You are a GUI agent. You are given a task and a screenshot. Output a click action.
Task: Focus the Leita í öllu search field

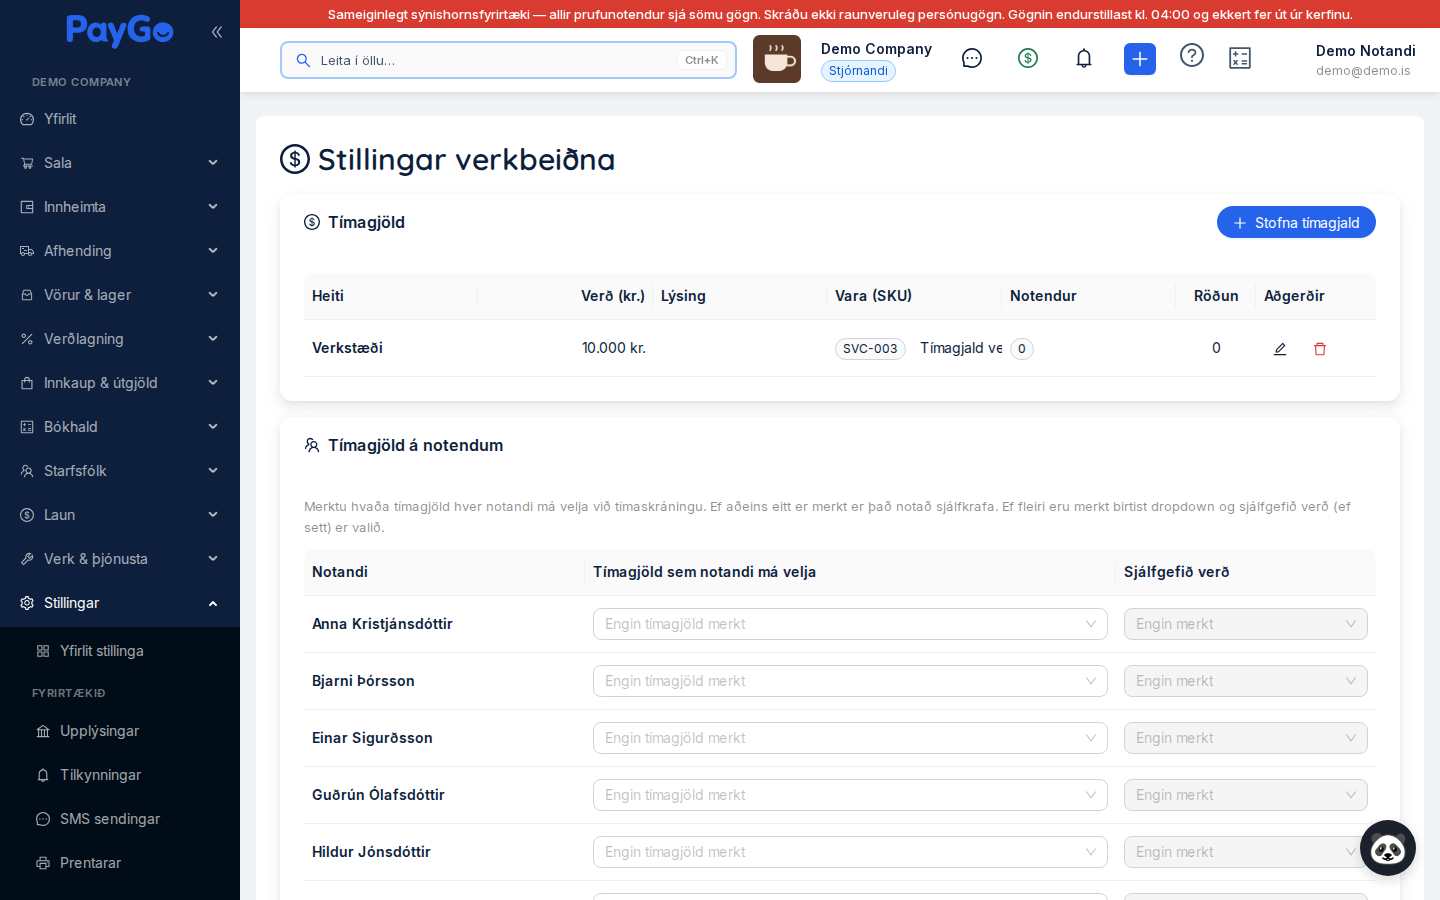pyautogui.click(x=508, y=60)
